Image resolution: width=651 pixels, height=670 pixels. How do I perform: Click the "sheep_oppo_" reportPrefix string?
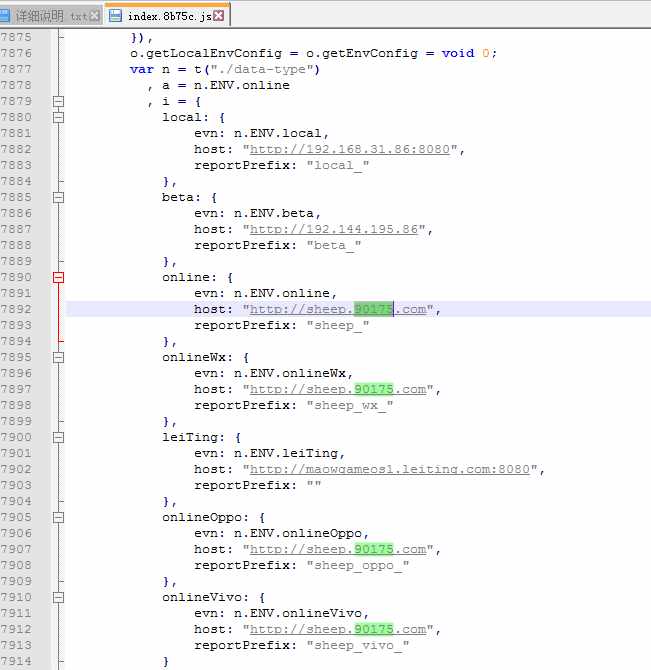click(x=358, y=565)
